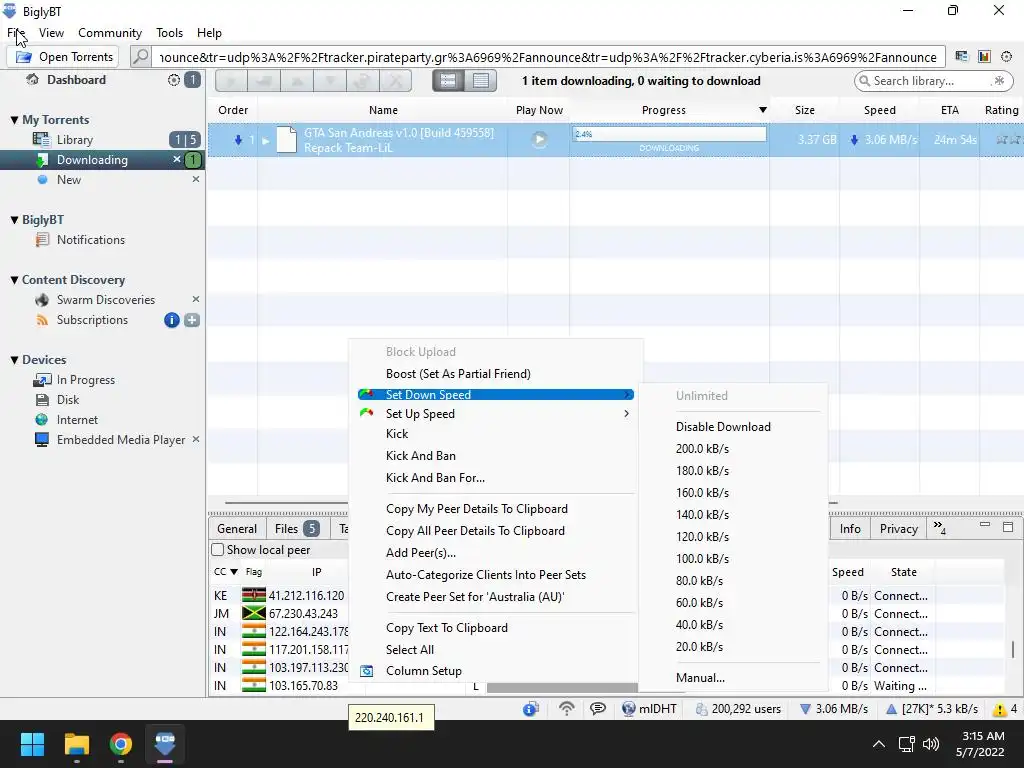Toggle the Show local peer checkbox
This screenshot has height=768, width=1024.
pos(217,550)
